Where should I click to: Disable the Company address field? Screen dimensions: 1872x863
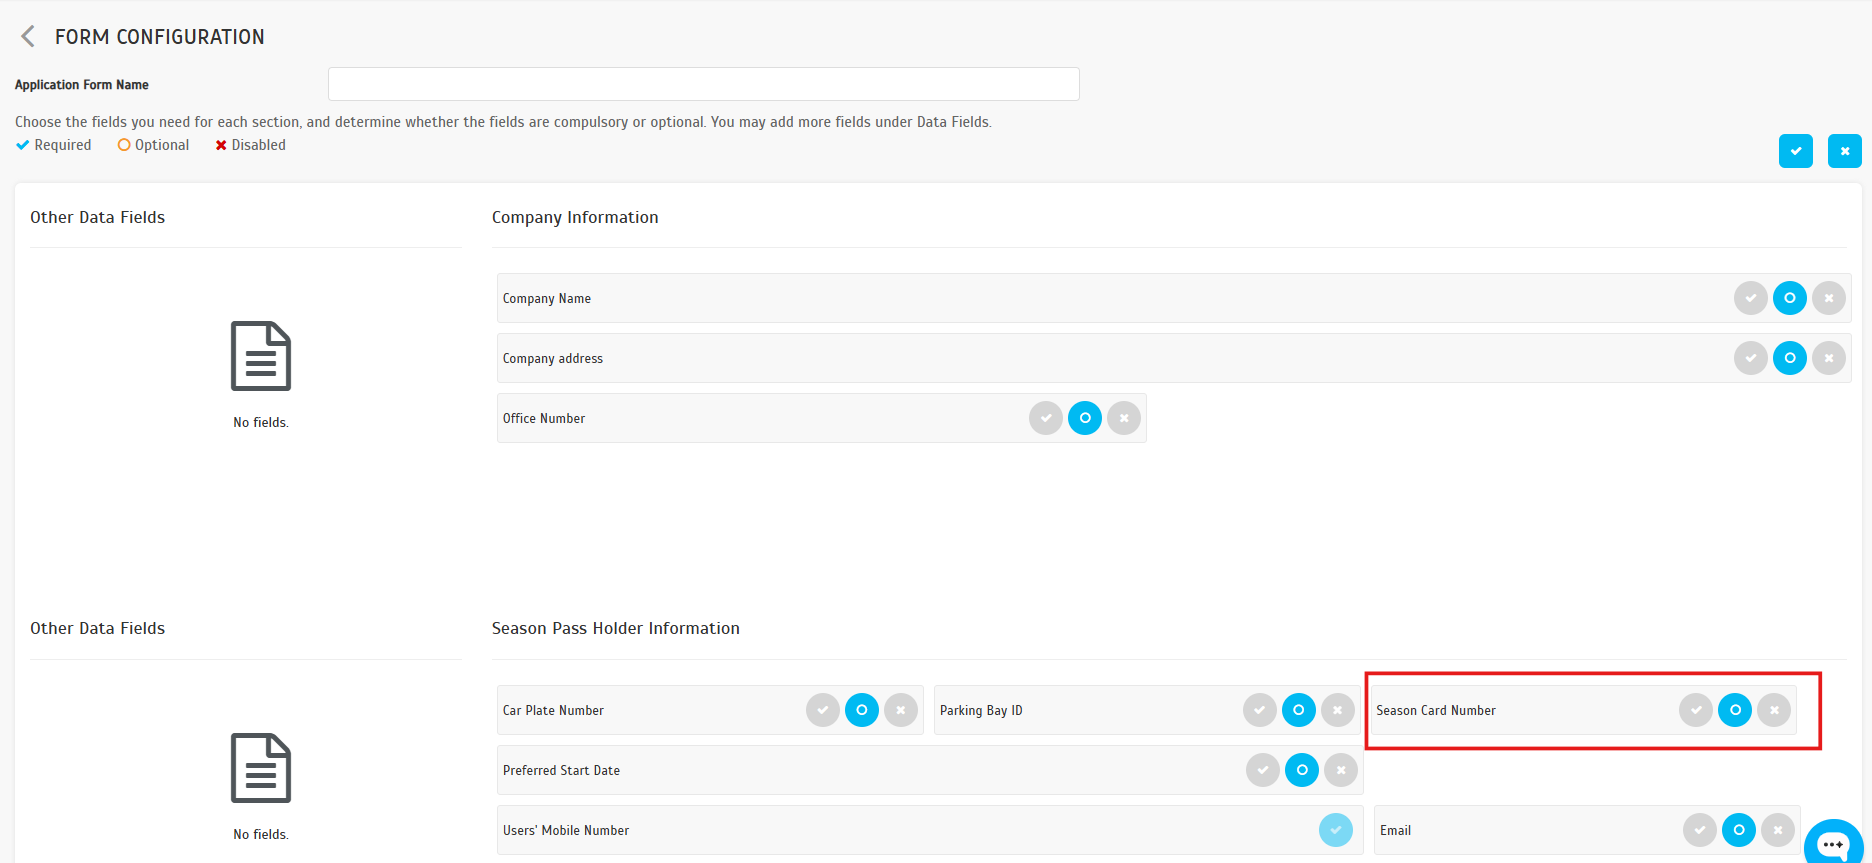[x=1828, y=358]
